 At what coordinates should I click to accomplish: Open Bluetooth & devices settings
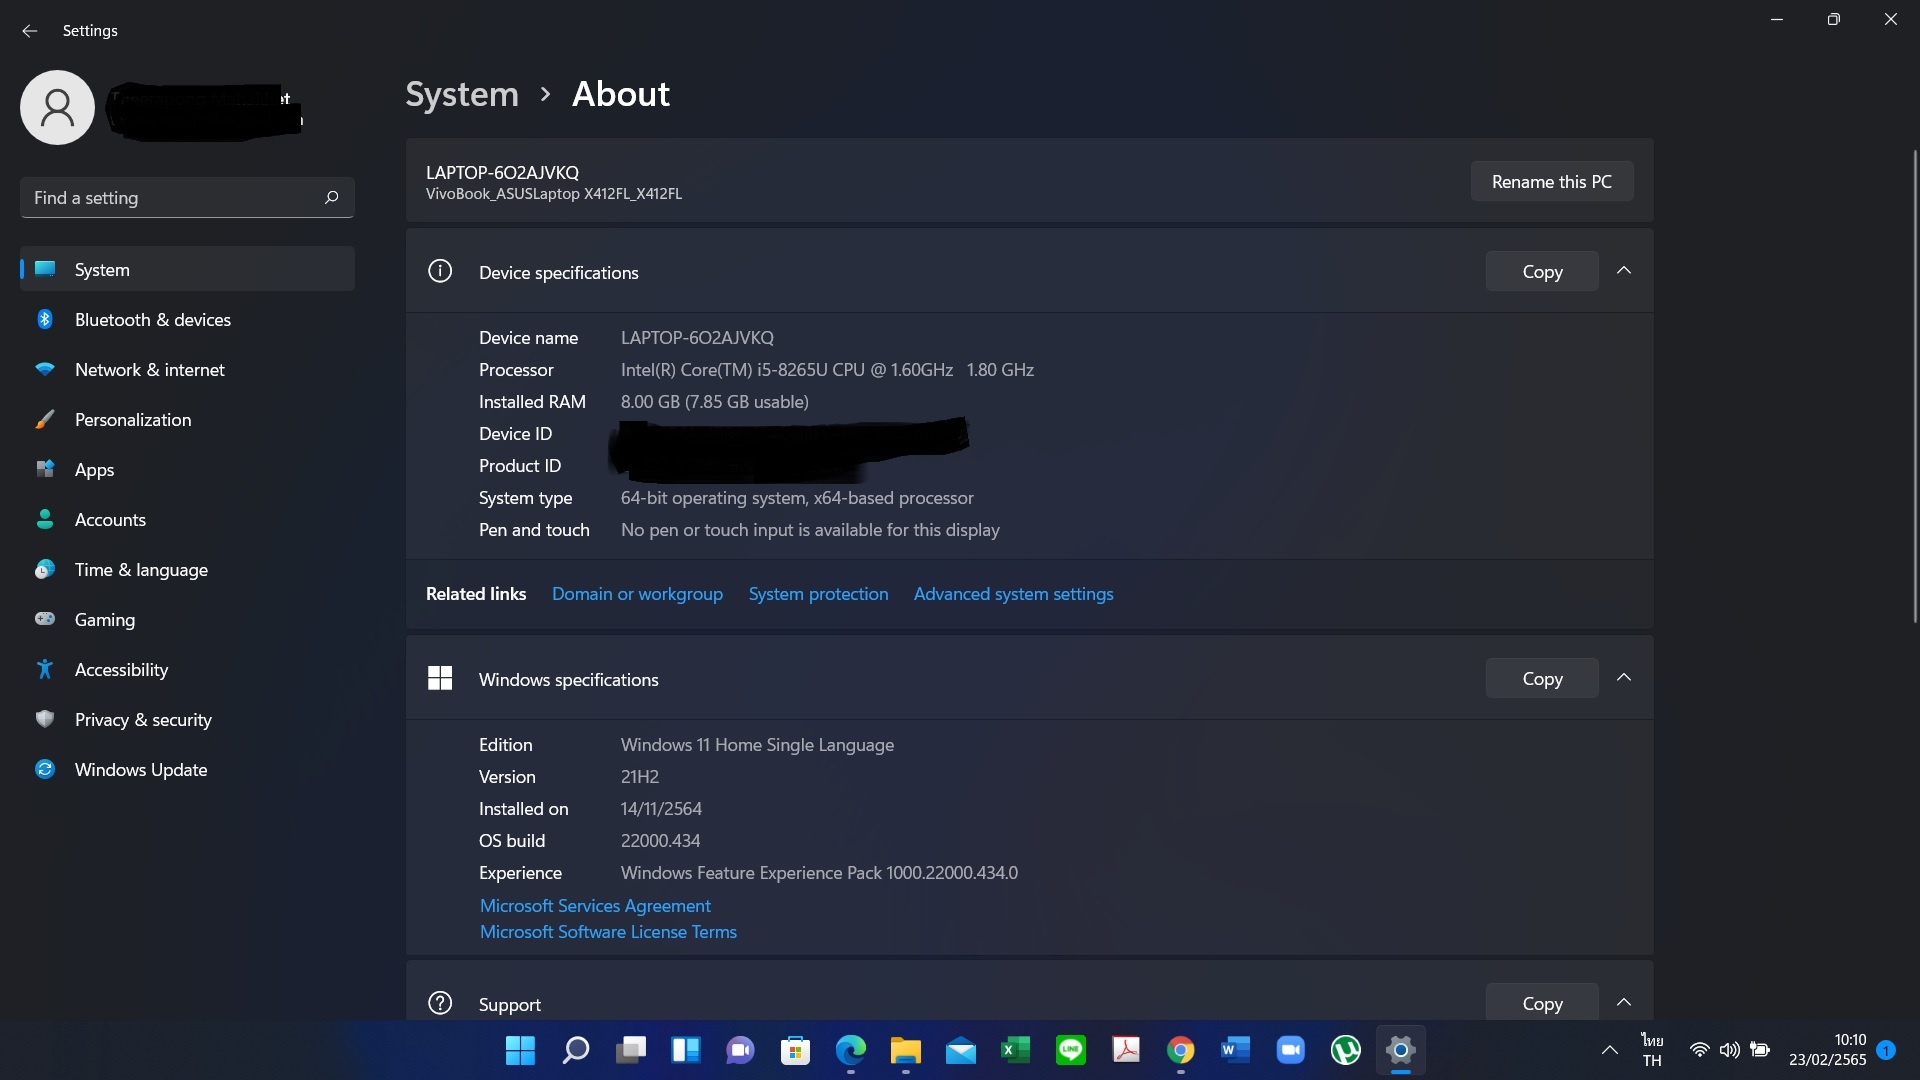click(187, 320)
